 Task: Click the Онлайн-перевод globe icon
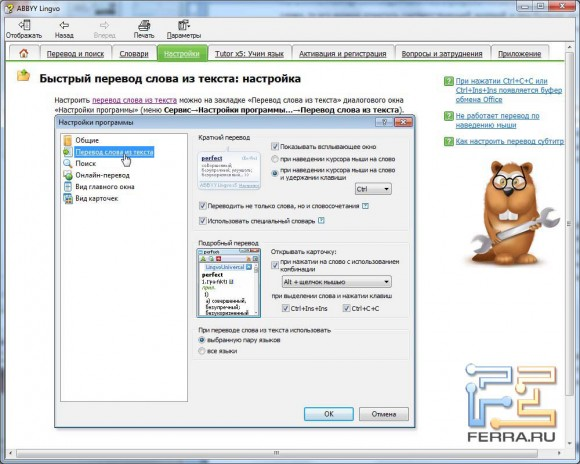tap(67, 175)
